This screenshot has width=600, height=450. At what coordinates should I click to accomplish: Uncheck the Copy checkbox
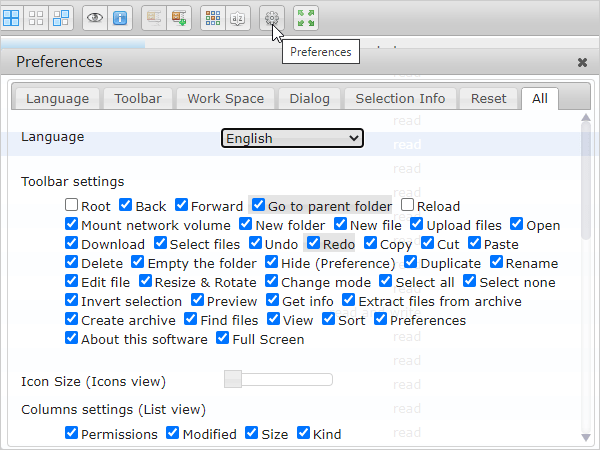370,243
